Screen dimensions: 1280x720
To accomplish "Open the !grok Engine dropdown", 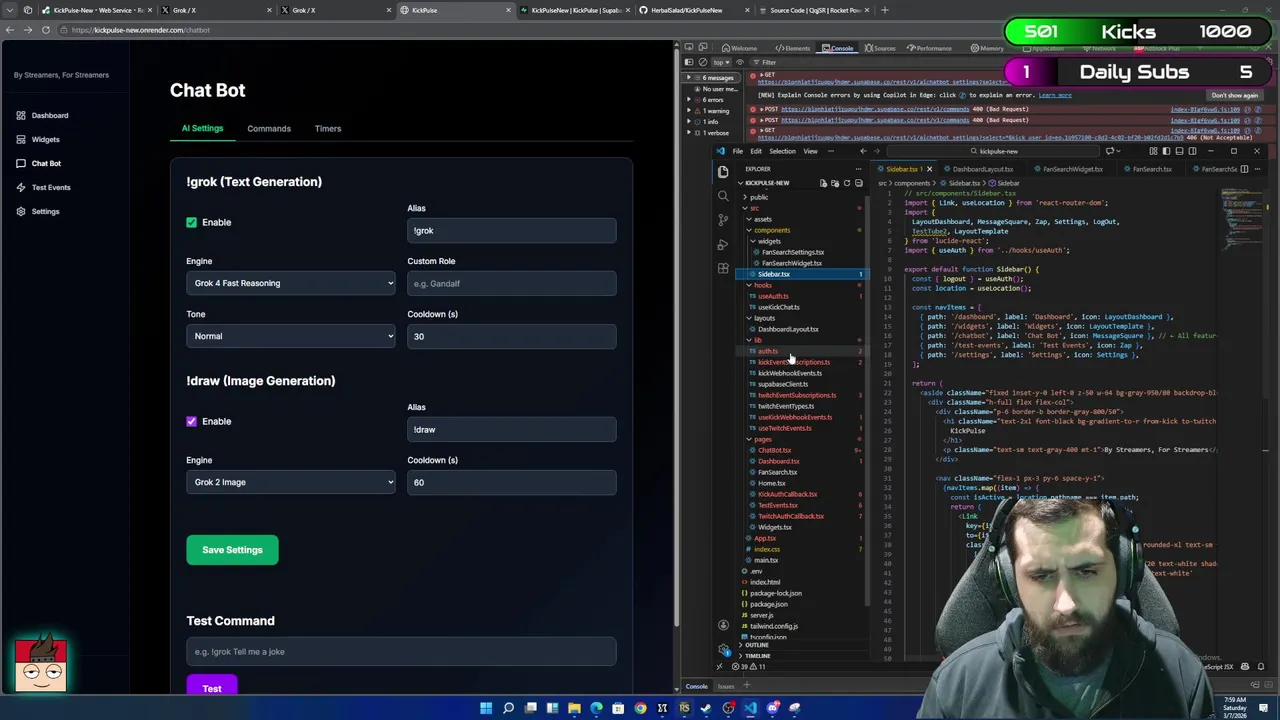I will [x=291, y=283].
